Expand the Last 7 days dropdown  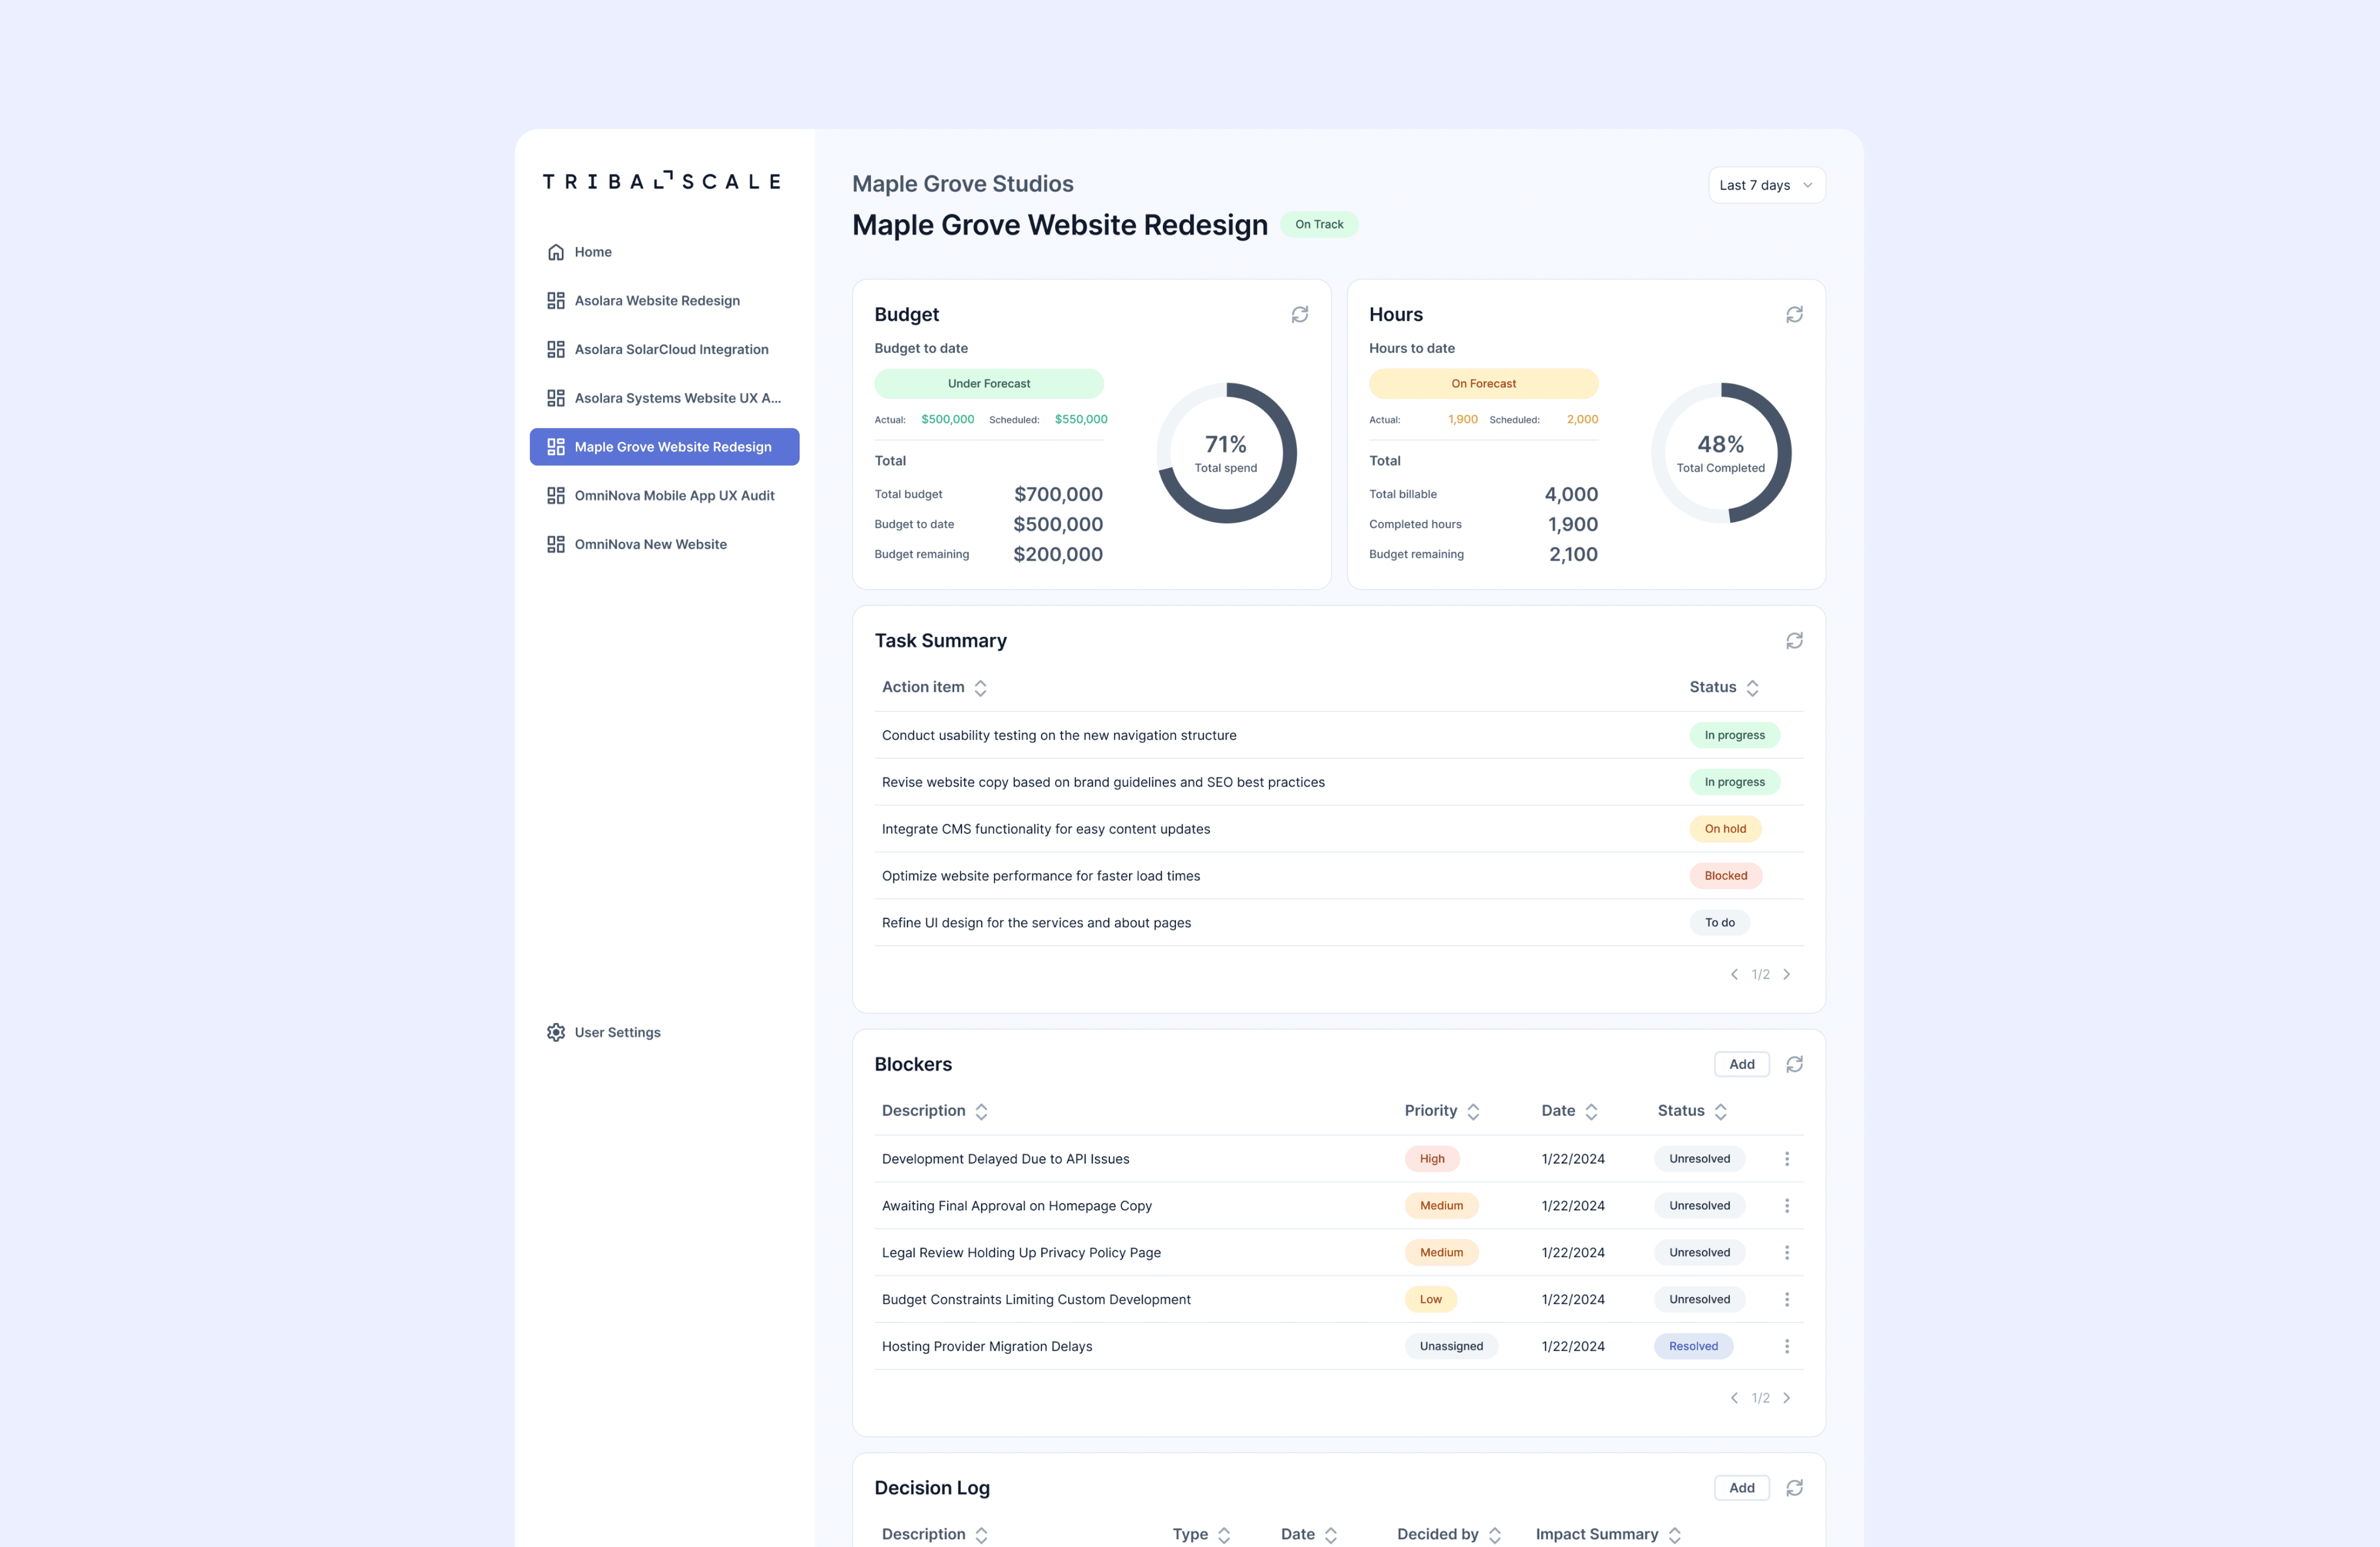[x=1766, y=185]
